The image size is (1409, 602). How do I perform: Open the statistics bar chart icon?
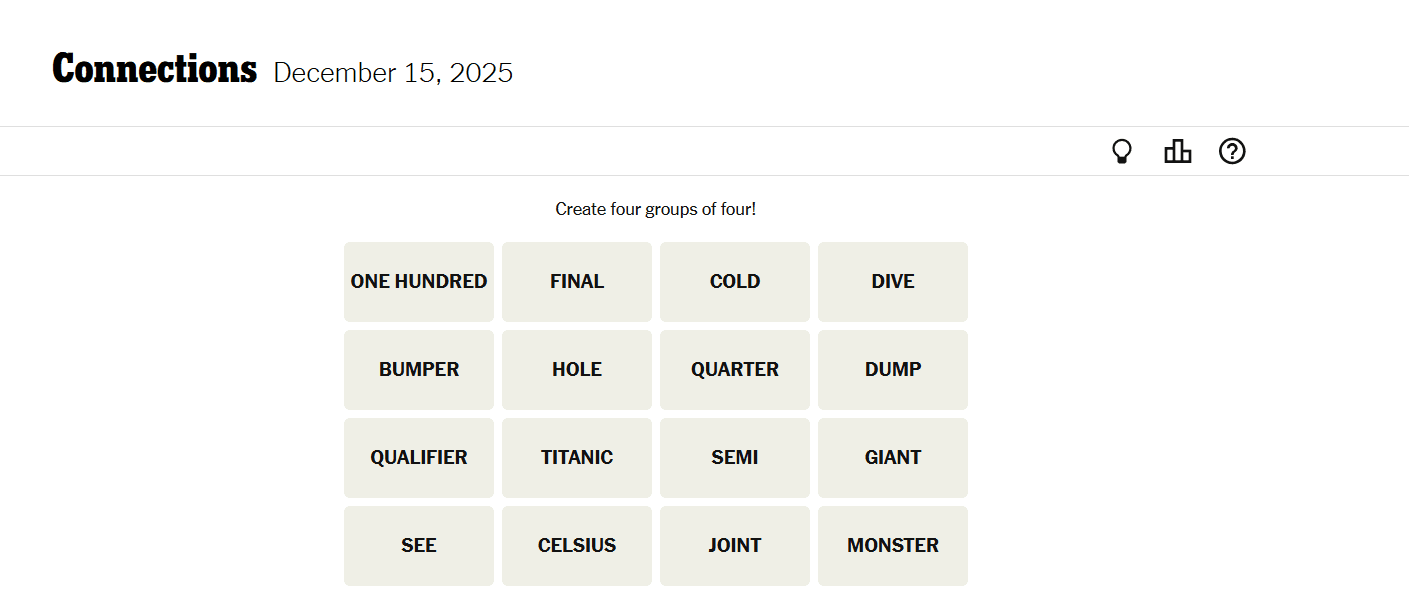coord(1177,152)
